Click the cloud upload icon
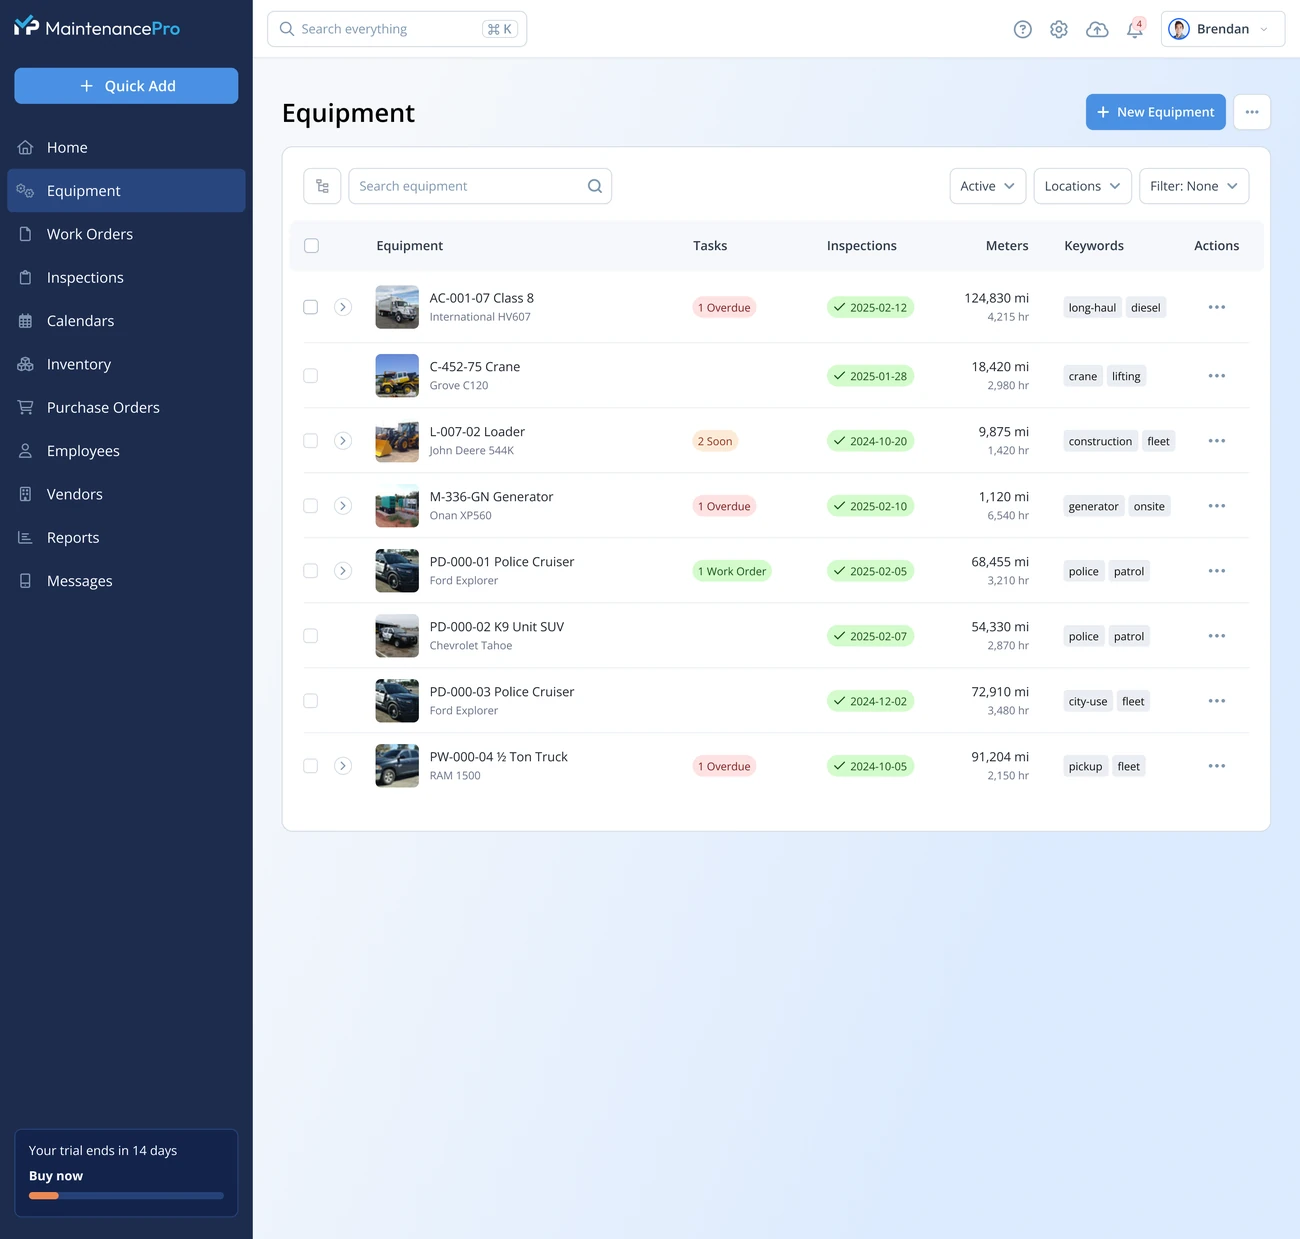1300x1239 pixels. point(1097,29)
